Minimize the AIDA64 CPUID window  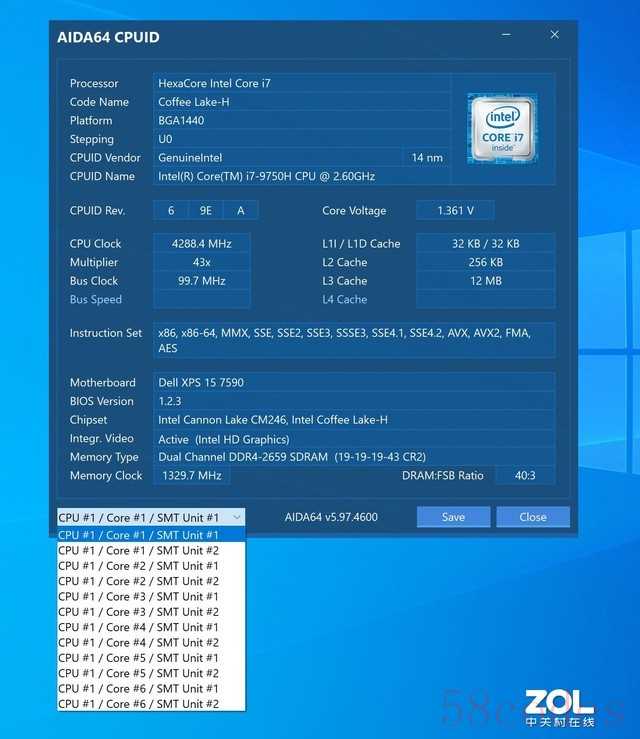click(x=505, y=36)
